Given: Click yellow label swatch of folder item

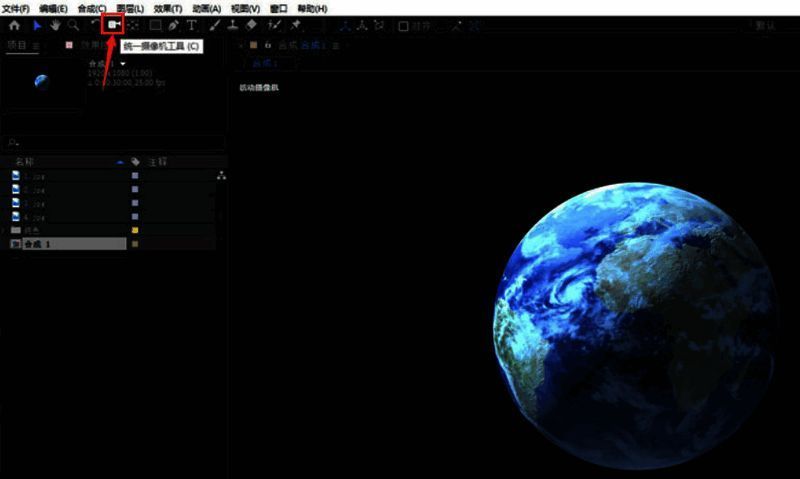Looking at the screenshot, I should pos(135,230).
